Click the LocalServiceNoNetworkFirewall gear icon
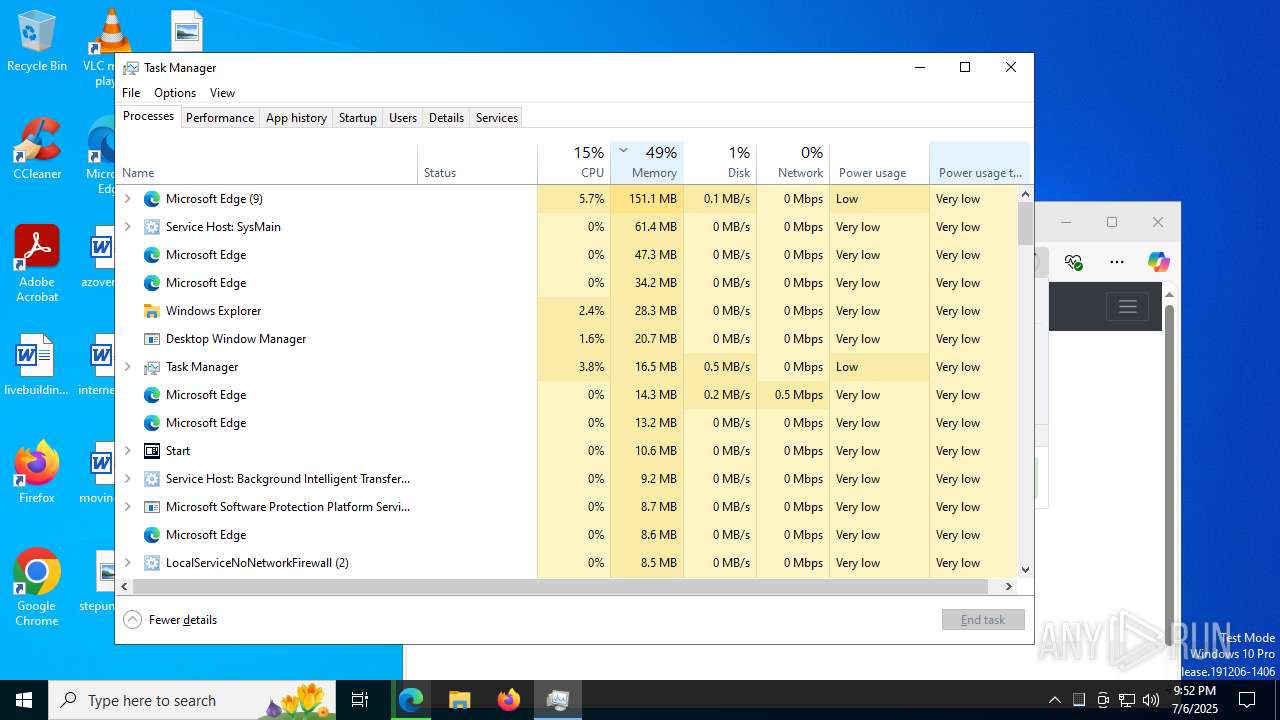The image size is (1280, 720). click(x=152, y=563)
